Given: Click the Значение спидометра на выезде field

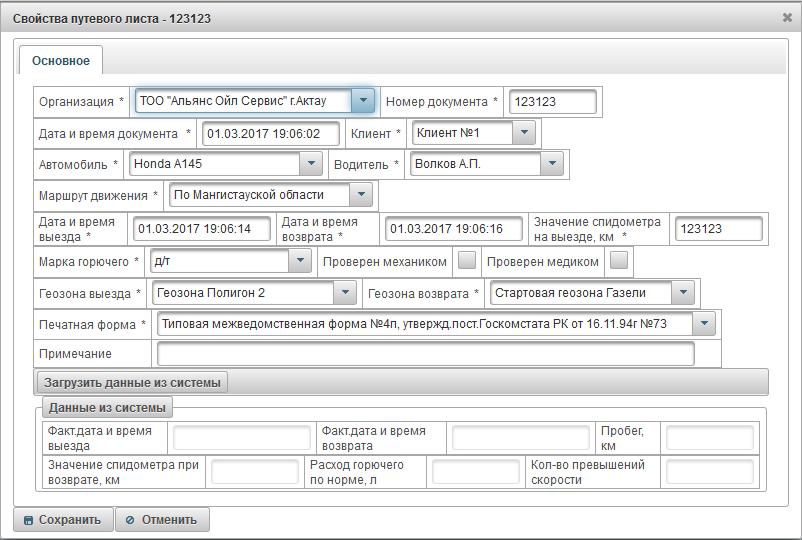Looking at the screenshot, I should click(718, 229).
